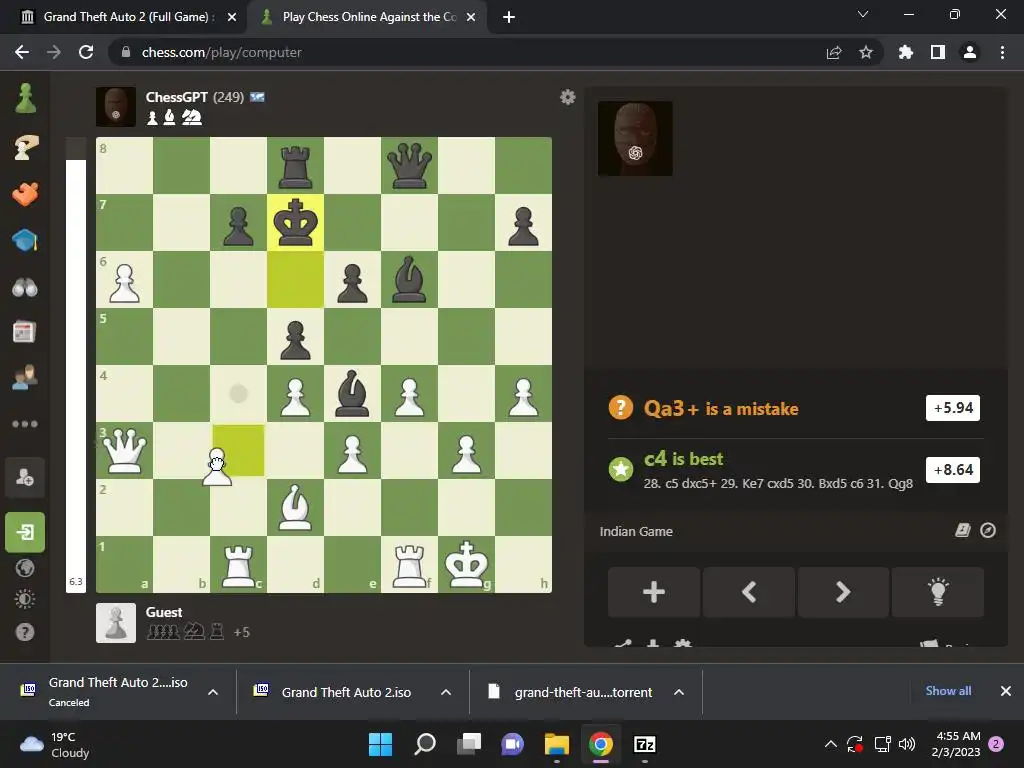
Task: Open the More three-dots sidebar menu
Action: tap(25, 424)
